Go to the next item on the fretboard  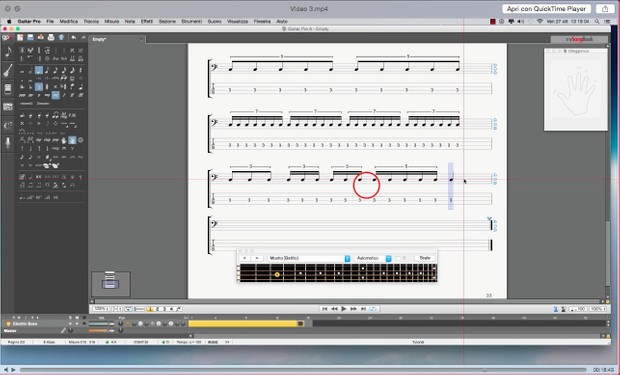(257, 258)
